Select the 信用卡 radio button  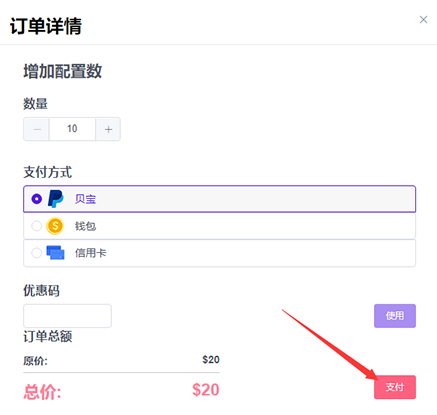pos(37,253)
